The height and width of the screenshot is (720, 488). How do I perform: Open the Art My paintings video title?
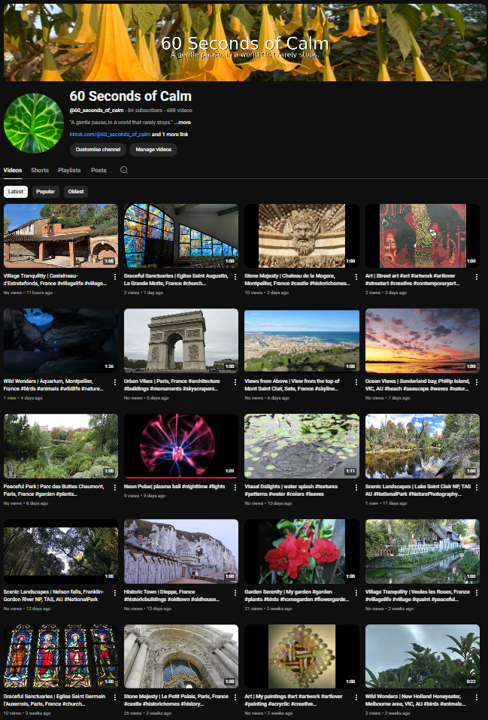293,700
